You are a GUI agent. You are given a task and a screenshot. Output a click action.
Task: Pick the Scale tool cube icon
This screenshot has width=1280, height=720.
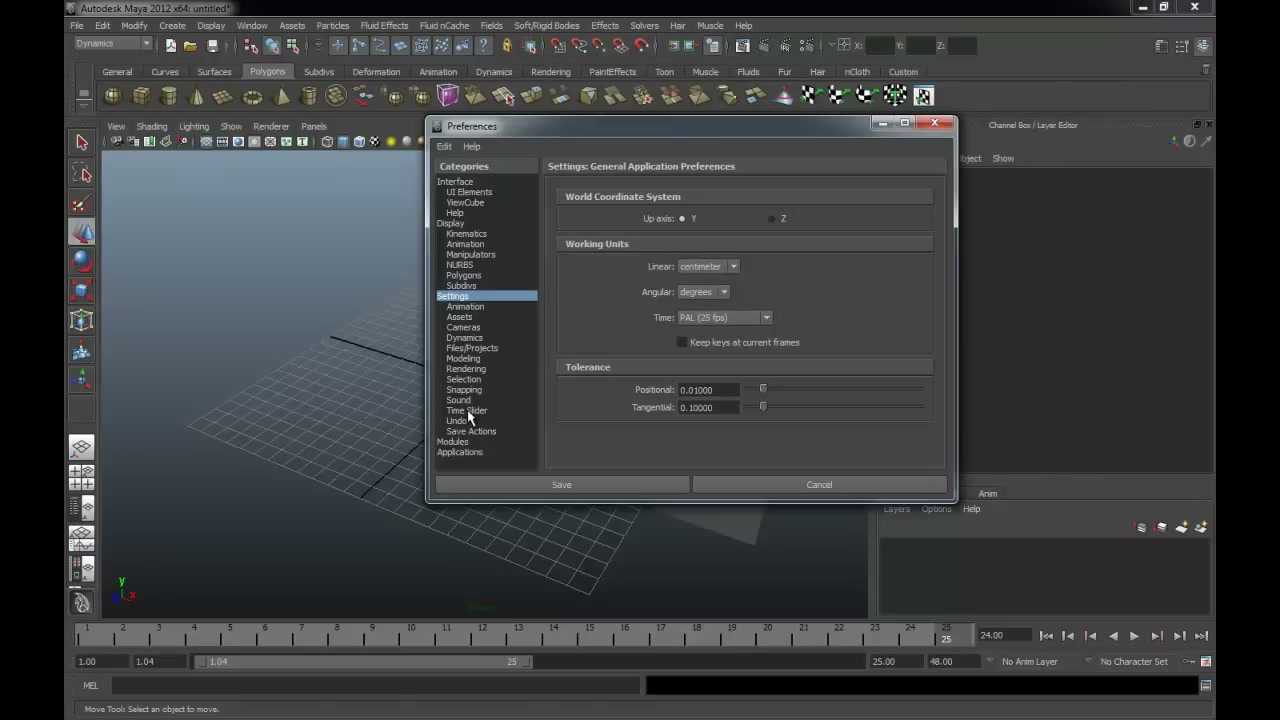pos(82,291)
